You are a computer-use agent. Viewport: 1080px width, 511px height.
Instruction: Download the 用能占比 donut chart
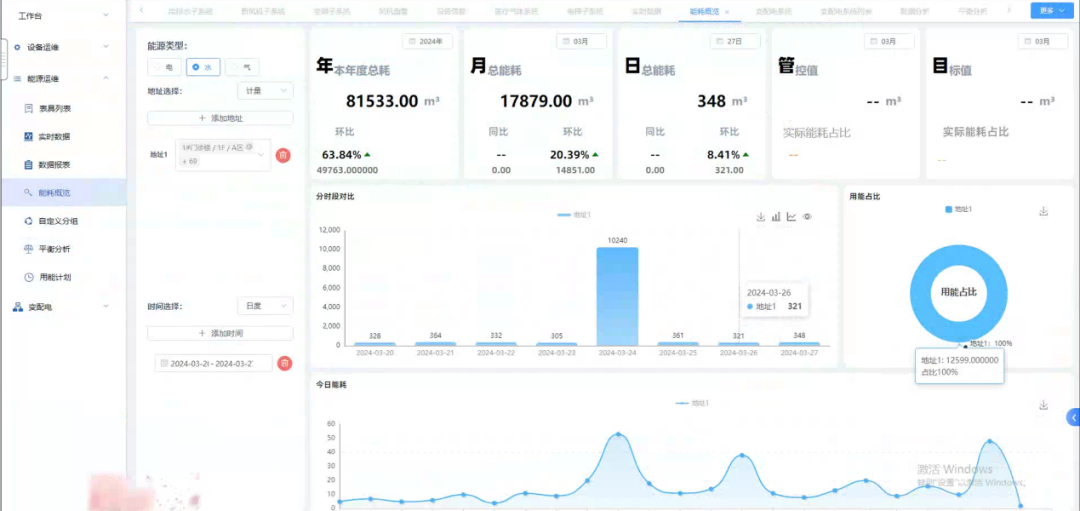coord(1043,211)
